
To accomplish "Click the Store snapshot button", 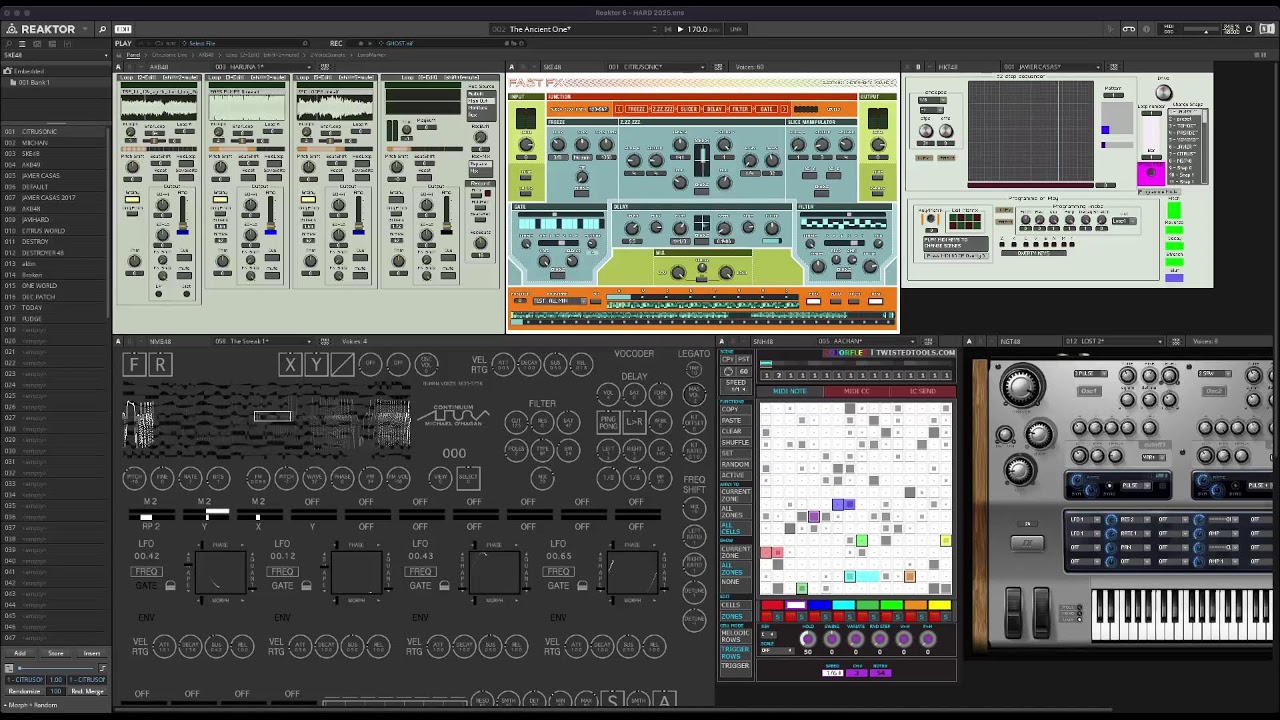I will [x=55, y=653].
